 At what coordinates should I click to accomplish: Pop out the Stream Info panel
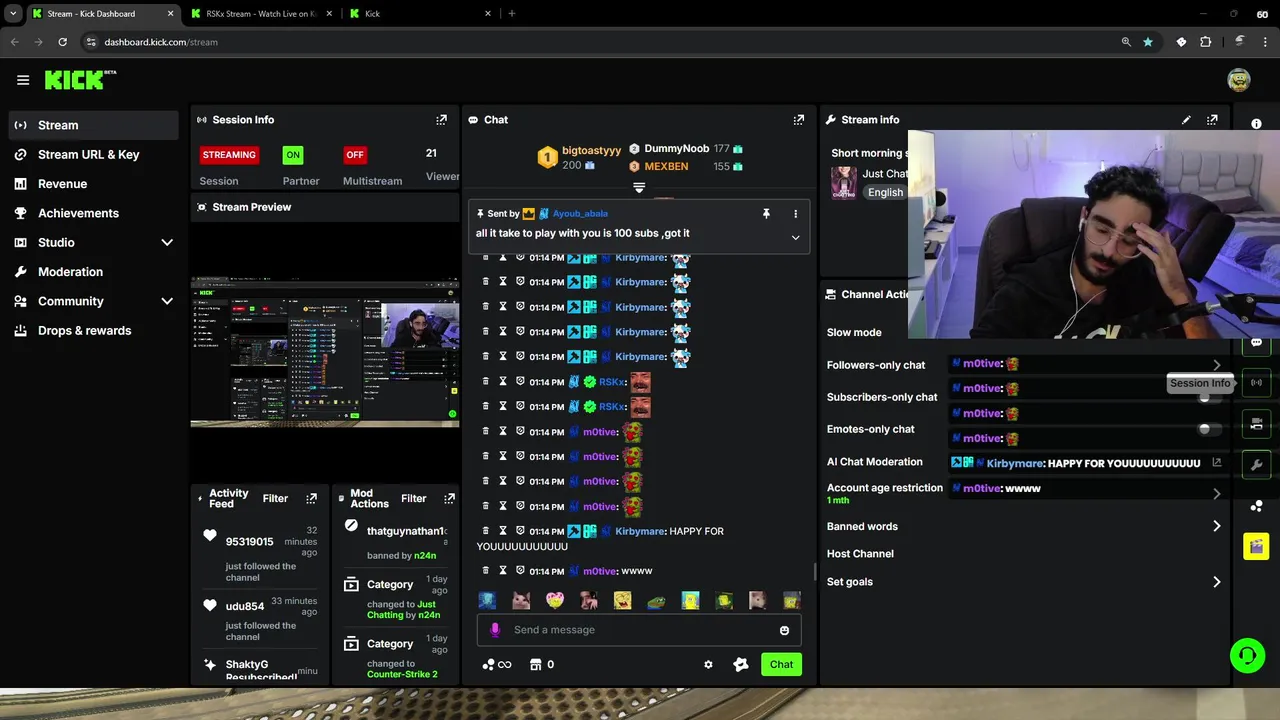pyautogui.click(x=1212, y=120)
